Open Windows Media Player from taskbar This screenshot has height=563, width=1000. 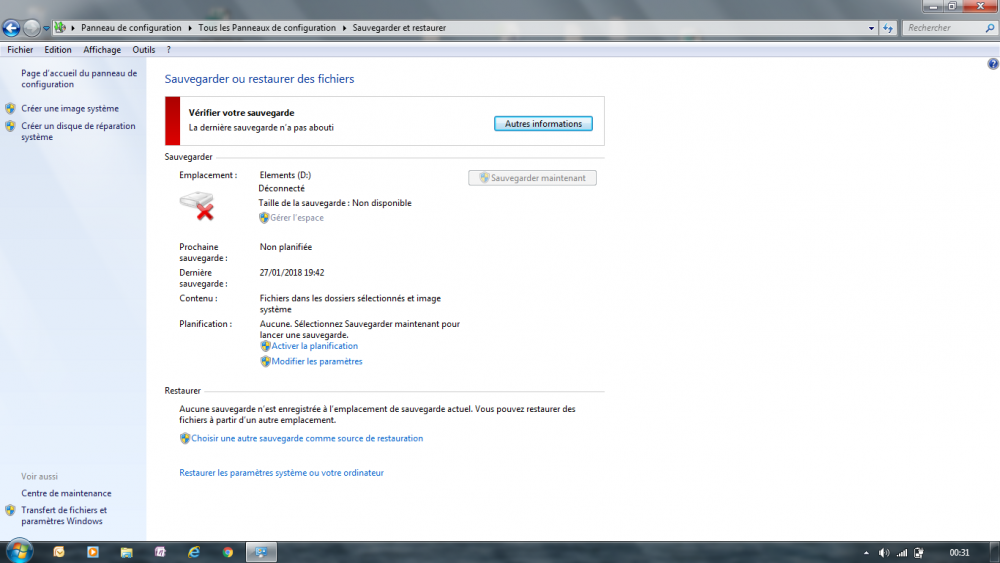coord(92,552)
